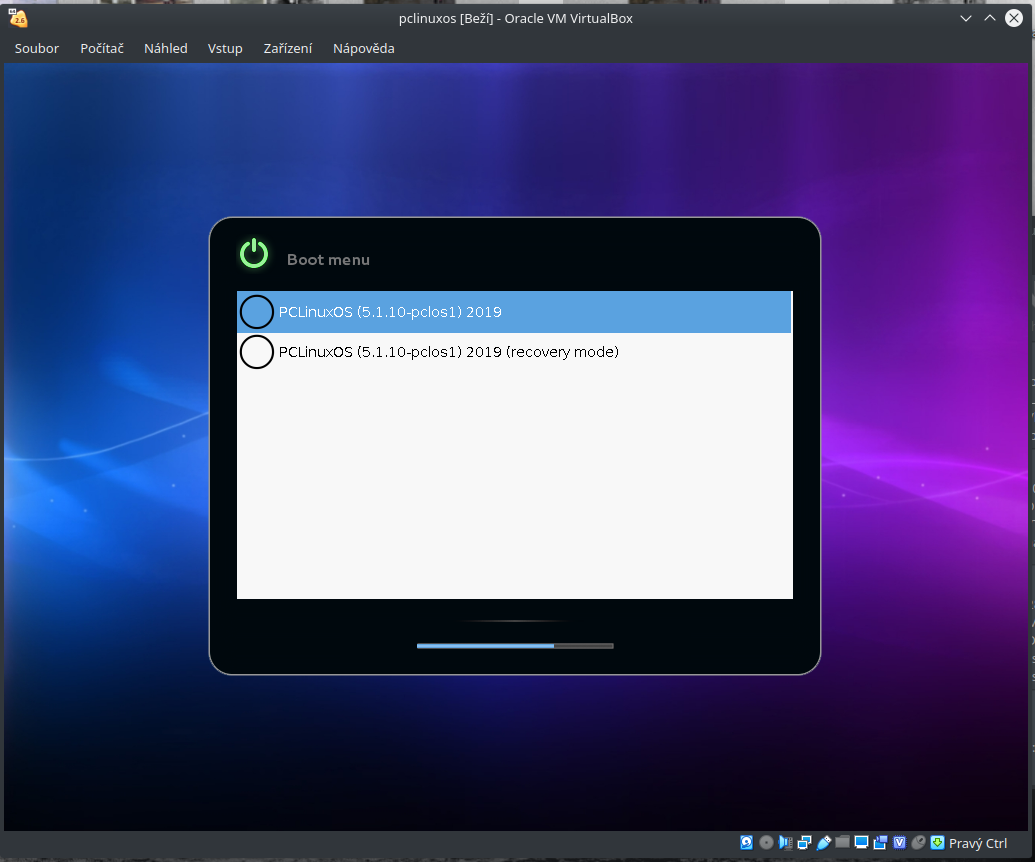Viewport: 1035px width, 862px height.
Task: Open the window options chevron
Action: coord(965,18)
